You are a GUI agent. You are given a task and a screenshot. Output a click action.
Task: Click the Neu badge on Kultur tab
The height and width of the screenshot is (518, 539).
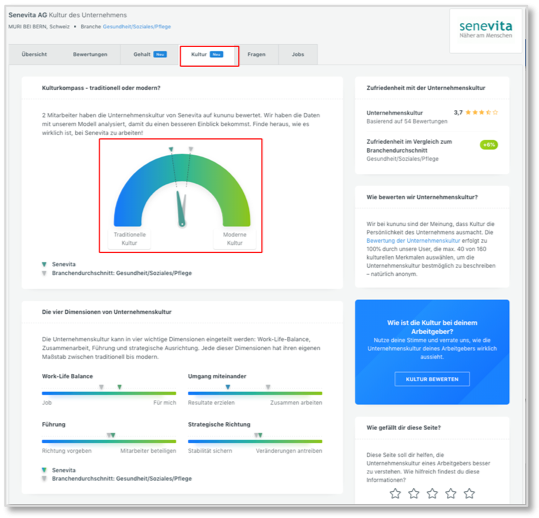(216, 54)
